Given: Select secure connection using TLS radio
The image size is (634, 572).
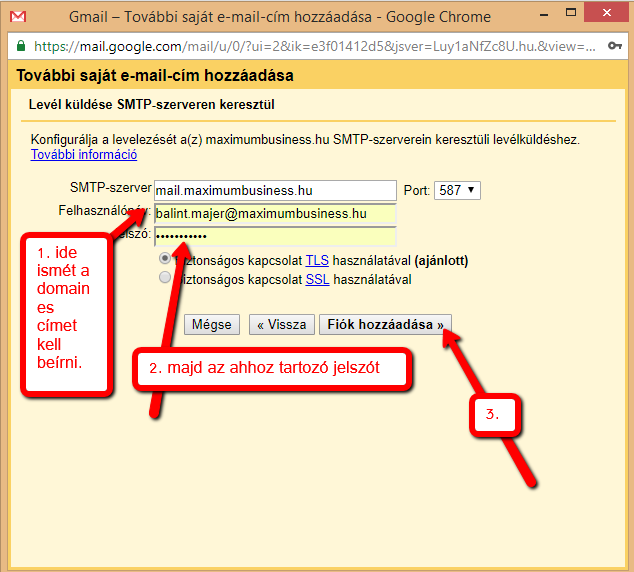Looking at the screenshot, I should [165, 258].
